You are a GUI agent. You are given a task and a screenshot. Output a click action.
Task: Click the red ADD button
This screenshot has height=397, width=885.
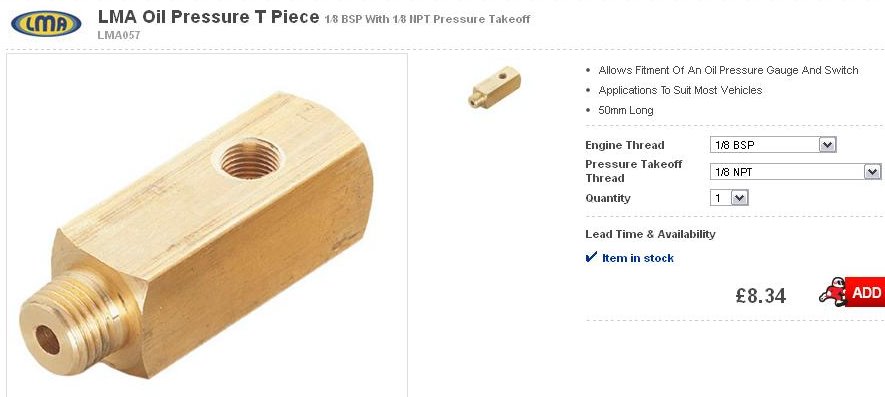(x=865, y=293)
